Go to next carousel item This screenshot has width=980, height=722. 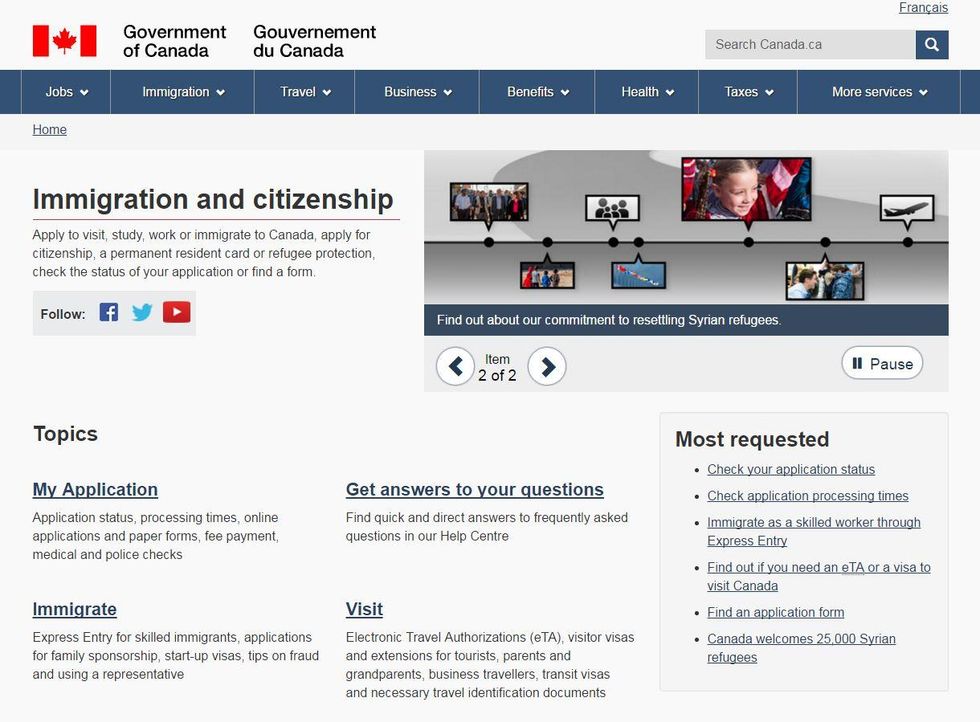coord(547,367)
